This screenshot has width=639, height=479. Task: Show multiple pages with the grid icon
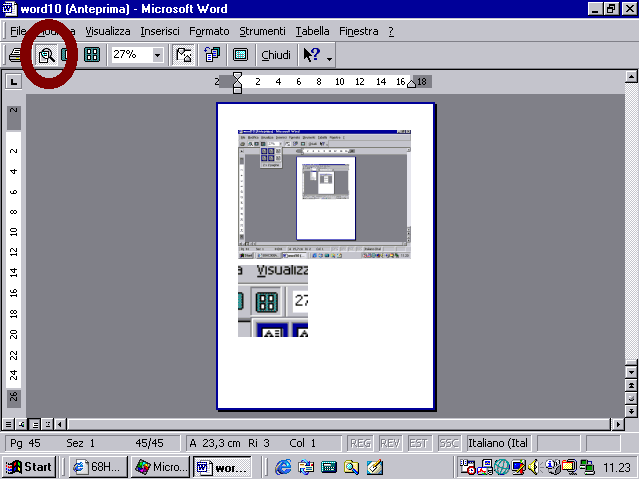(x=92, y=55)
